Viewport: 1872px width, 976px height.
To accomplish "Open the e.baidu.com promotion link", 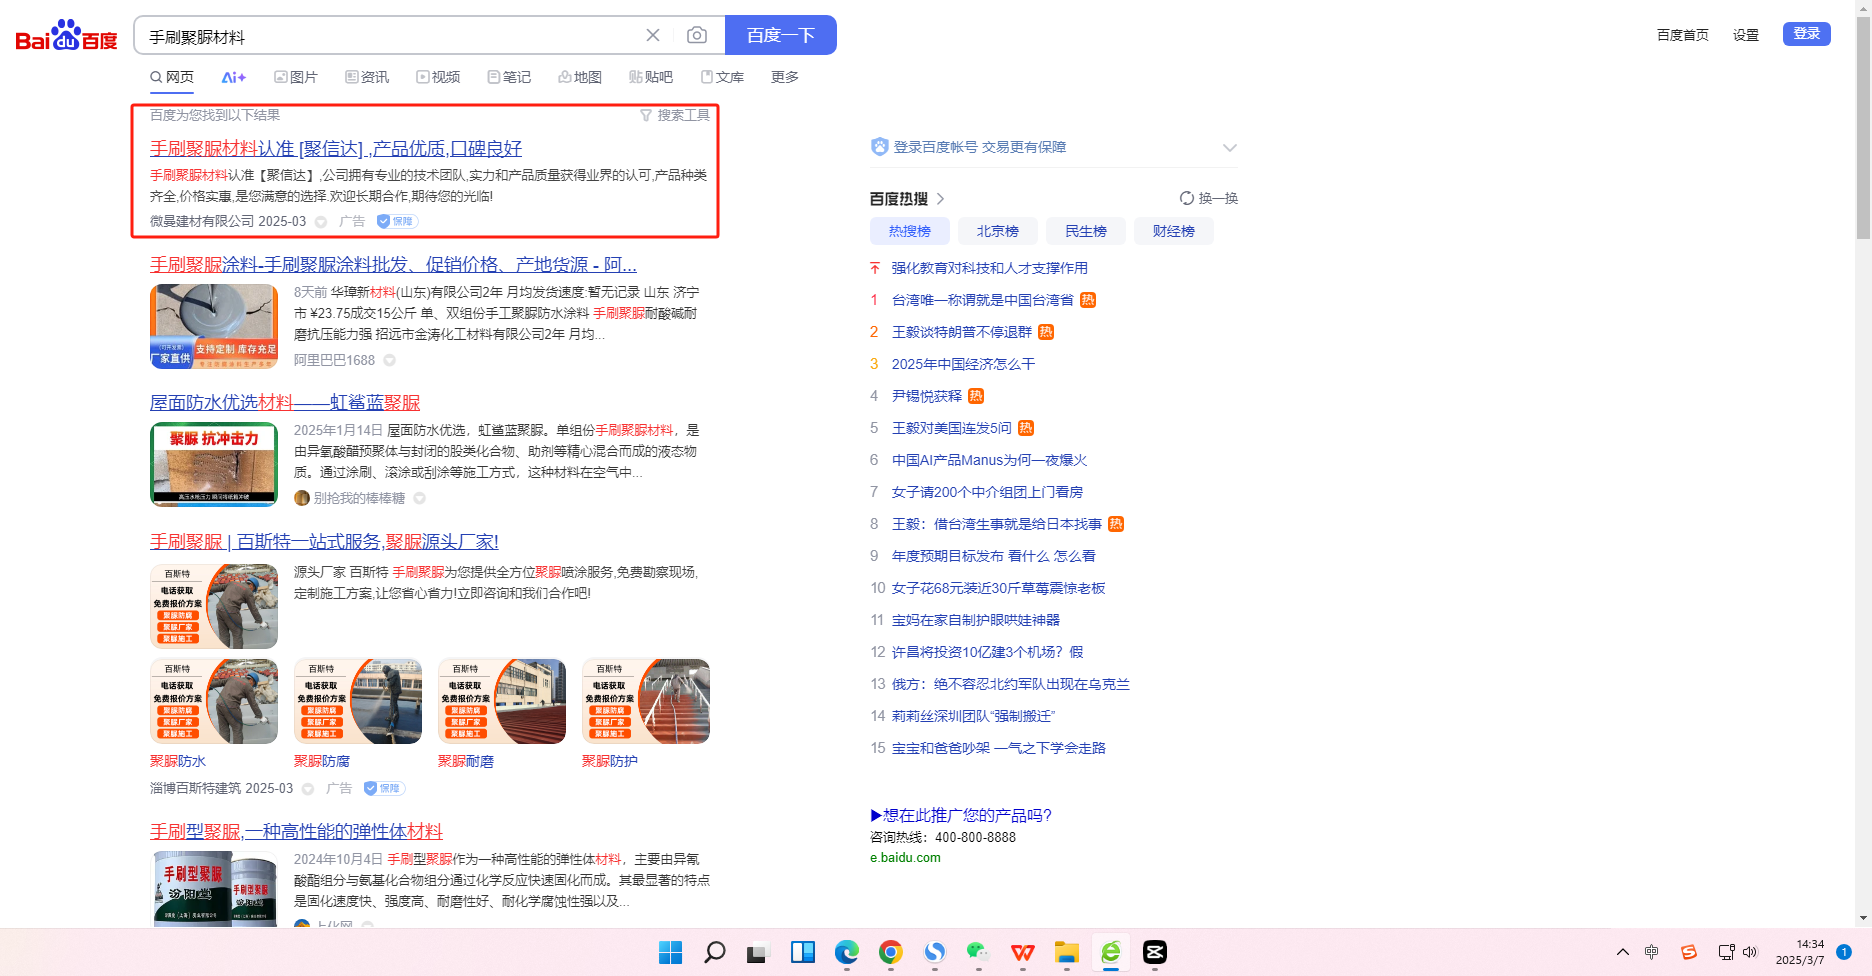I will (x=905, y=858).
